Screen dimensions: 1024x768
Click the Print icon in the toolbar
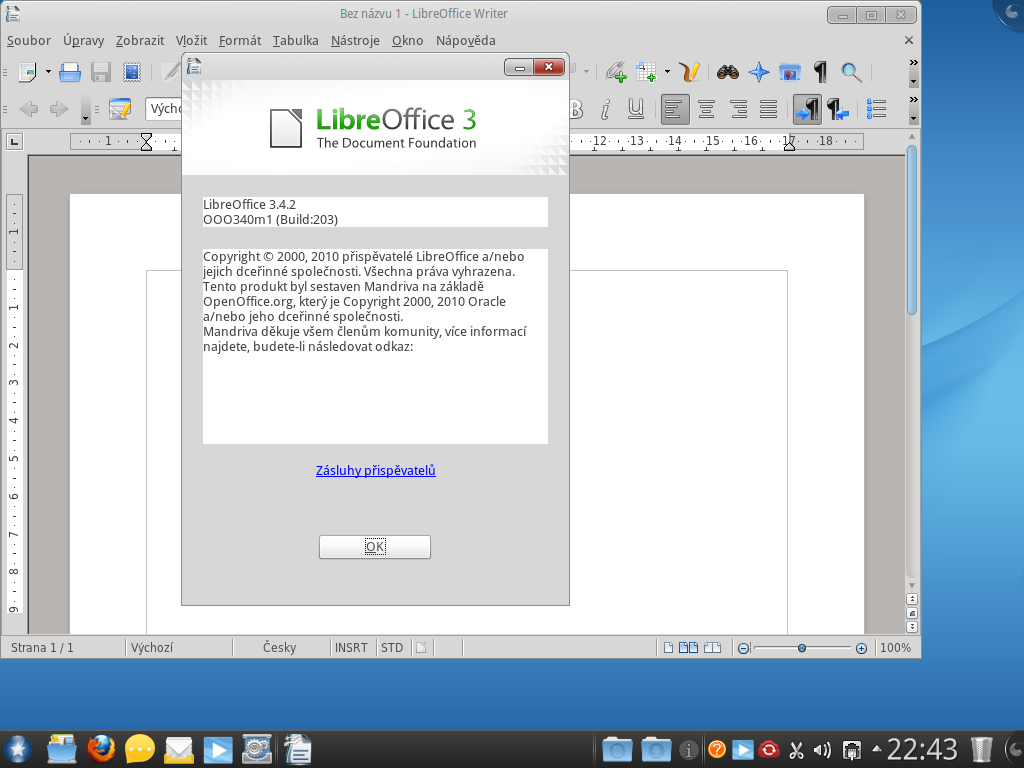(69, 72)
